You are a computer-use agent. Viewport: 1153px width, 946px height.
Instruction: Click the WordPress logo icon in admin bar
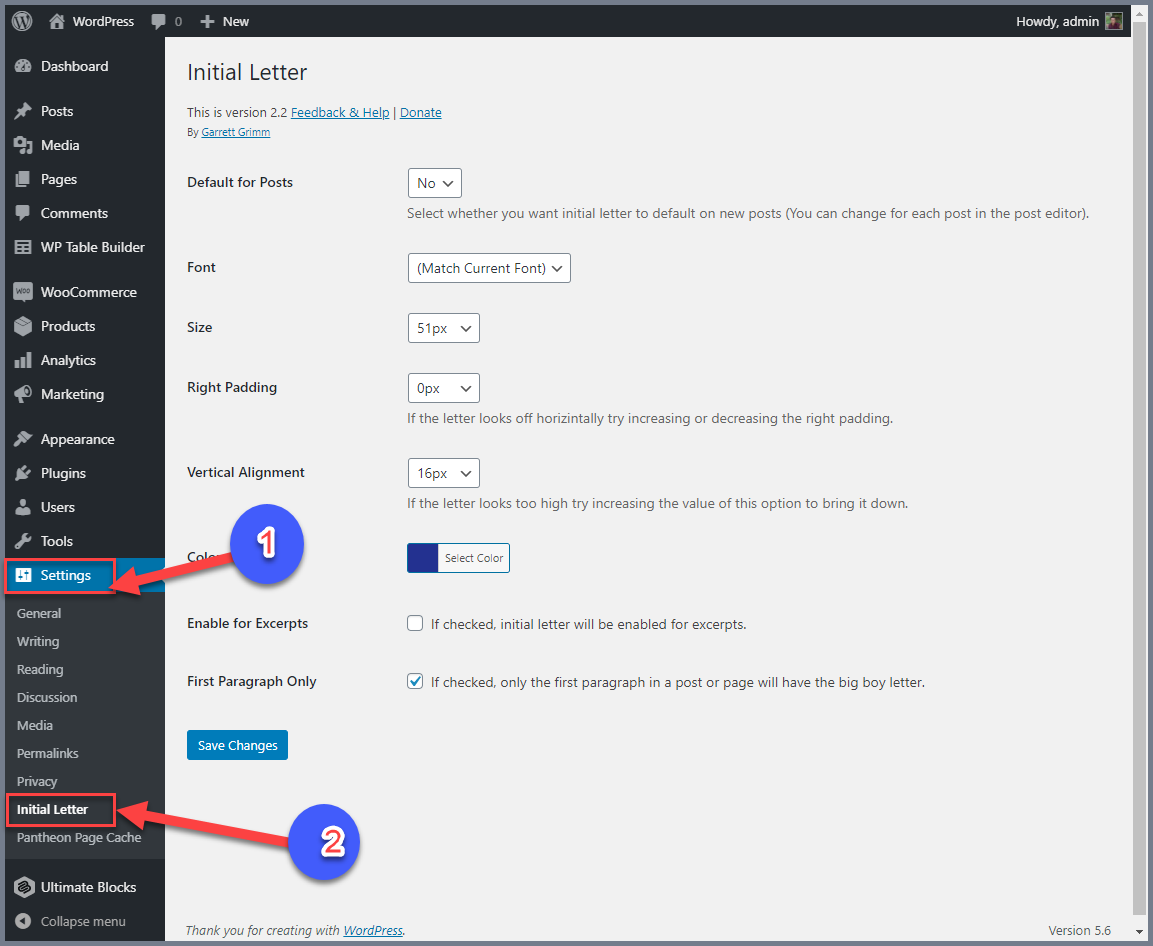(22, 21)
